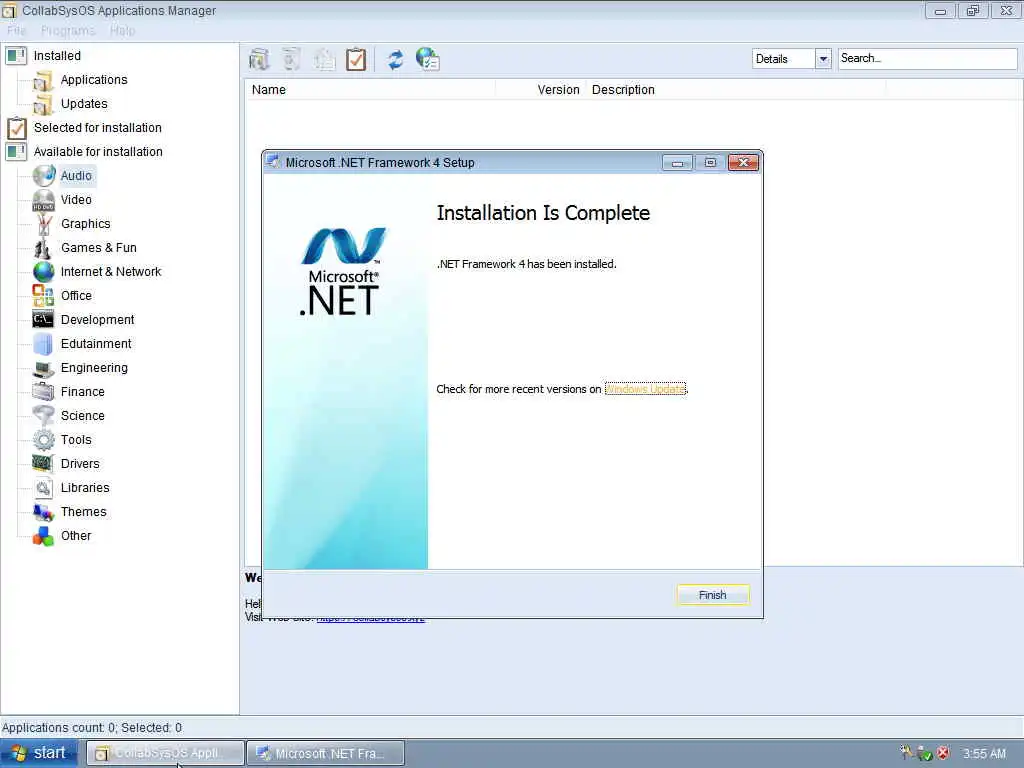Click the Installed section icon
This screenshot has width=1024, height=768.
click(x=16, y=56)
